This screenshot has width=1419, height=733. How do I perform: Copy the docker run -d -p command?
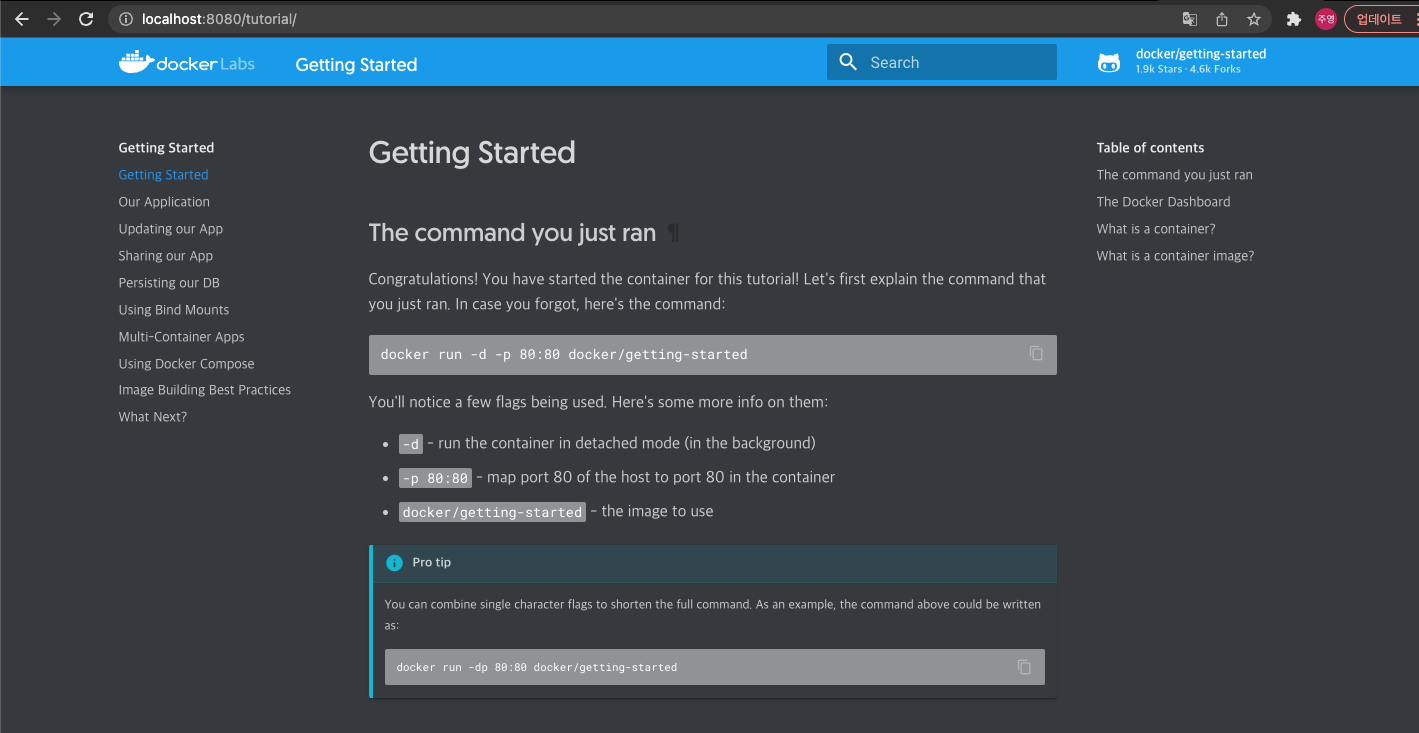1036,353
